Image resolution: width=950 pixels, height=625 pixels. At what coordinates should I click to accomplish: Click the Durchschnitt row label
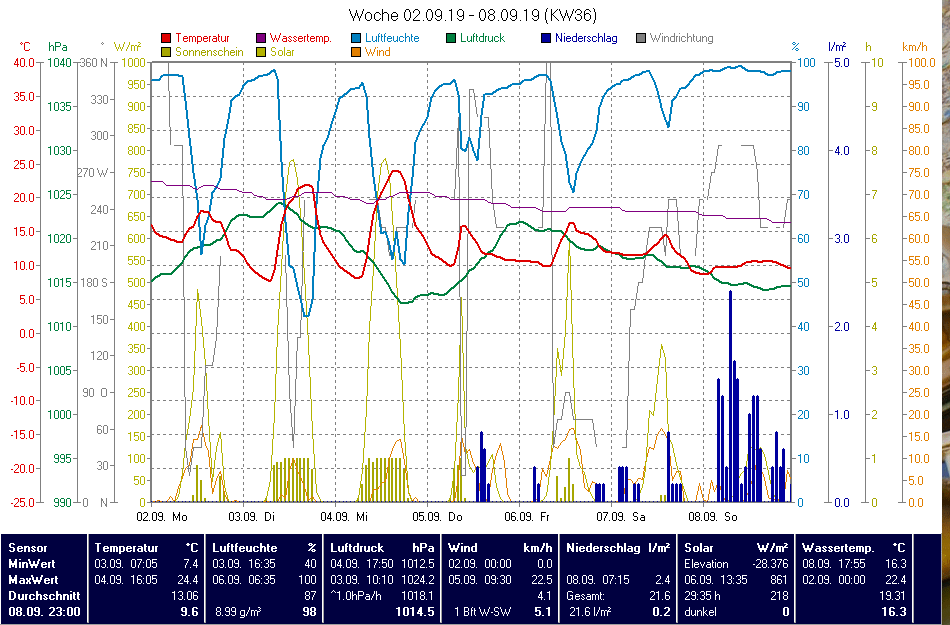coord(44,596)
